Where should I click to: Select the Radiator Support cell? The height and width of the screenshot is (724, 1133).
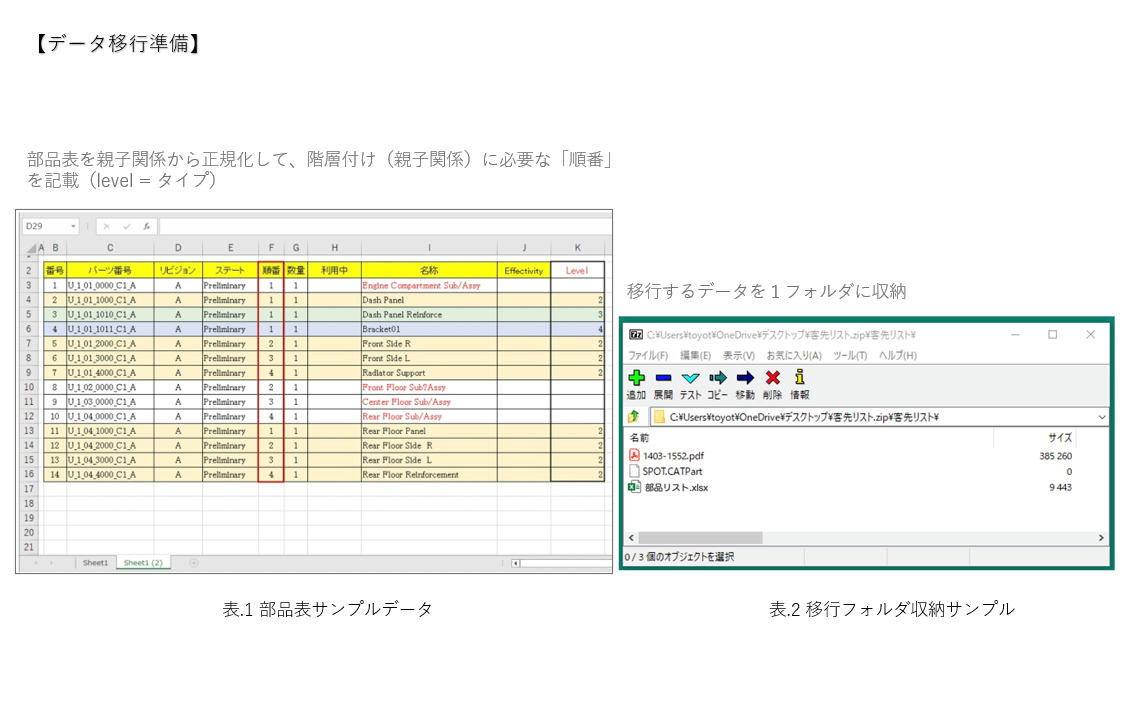429,373
